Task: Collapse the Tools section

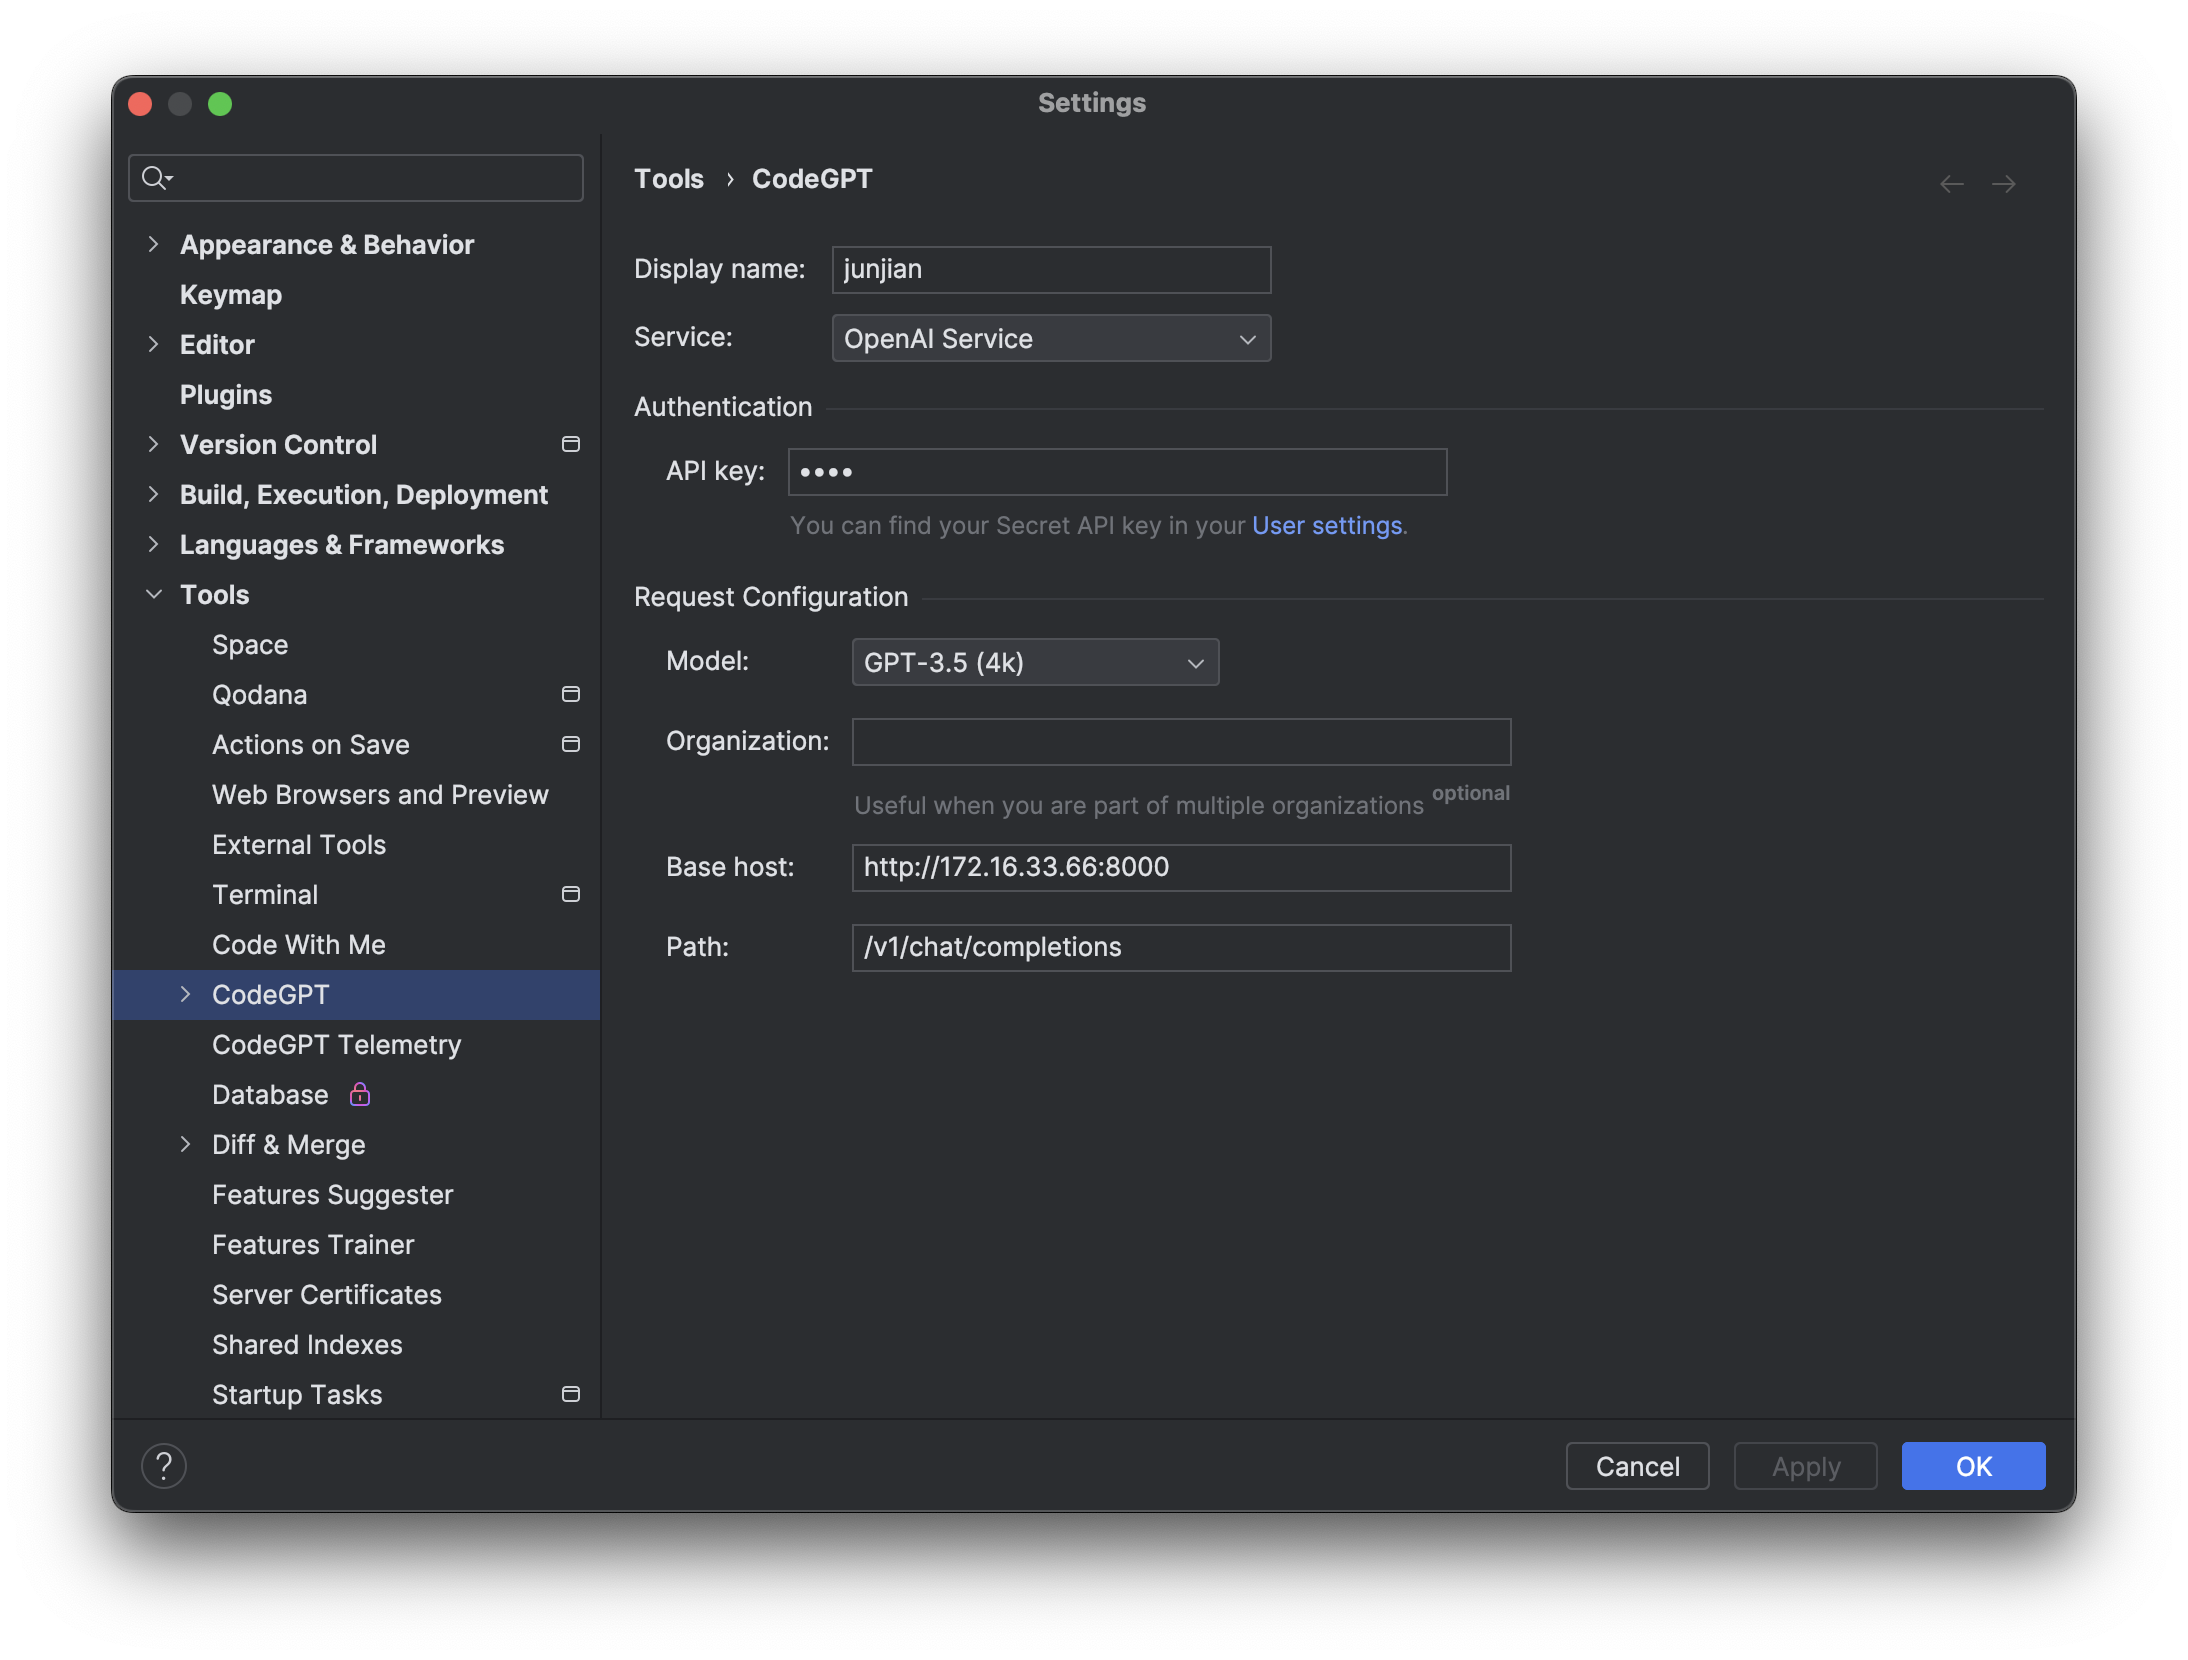Action: [154, 594]
